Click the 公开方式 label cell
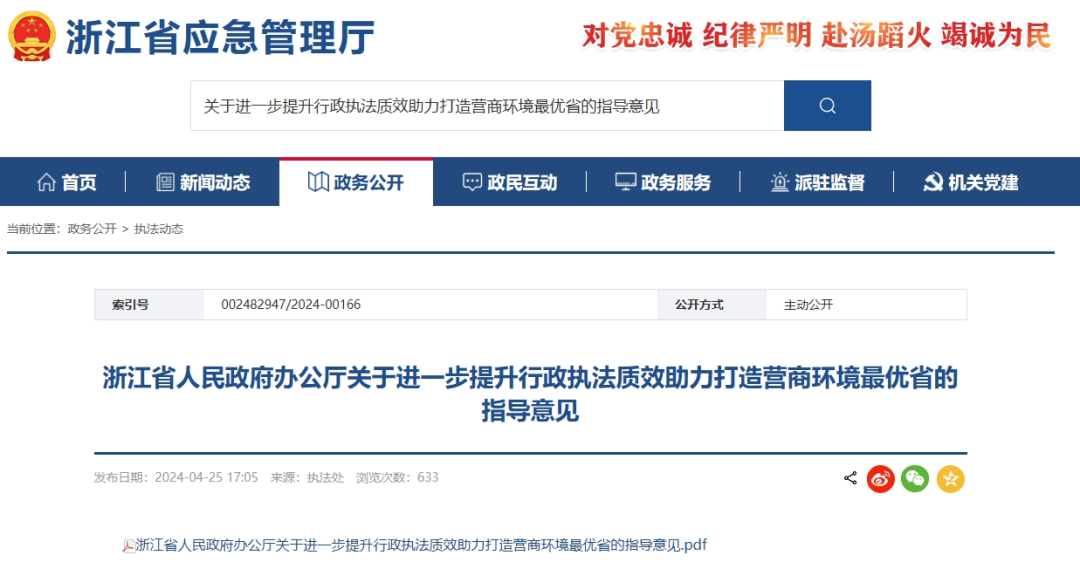The image size is (1080, 569). (712, 304)
